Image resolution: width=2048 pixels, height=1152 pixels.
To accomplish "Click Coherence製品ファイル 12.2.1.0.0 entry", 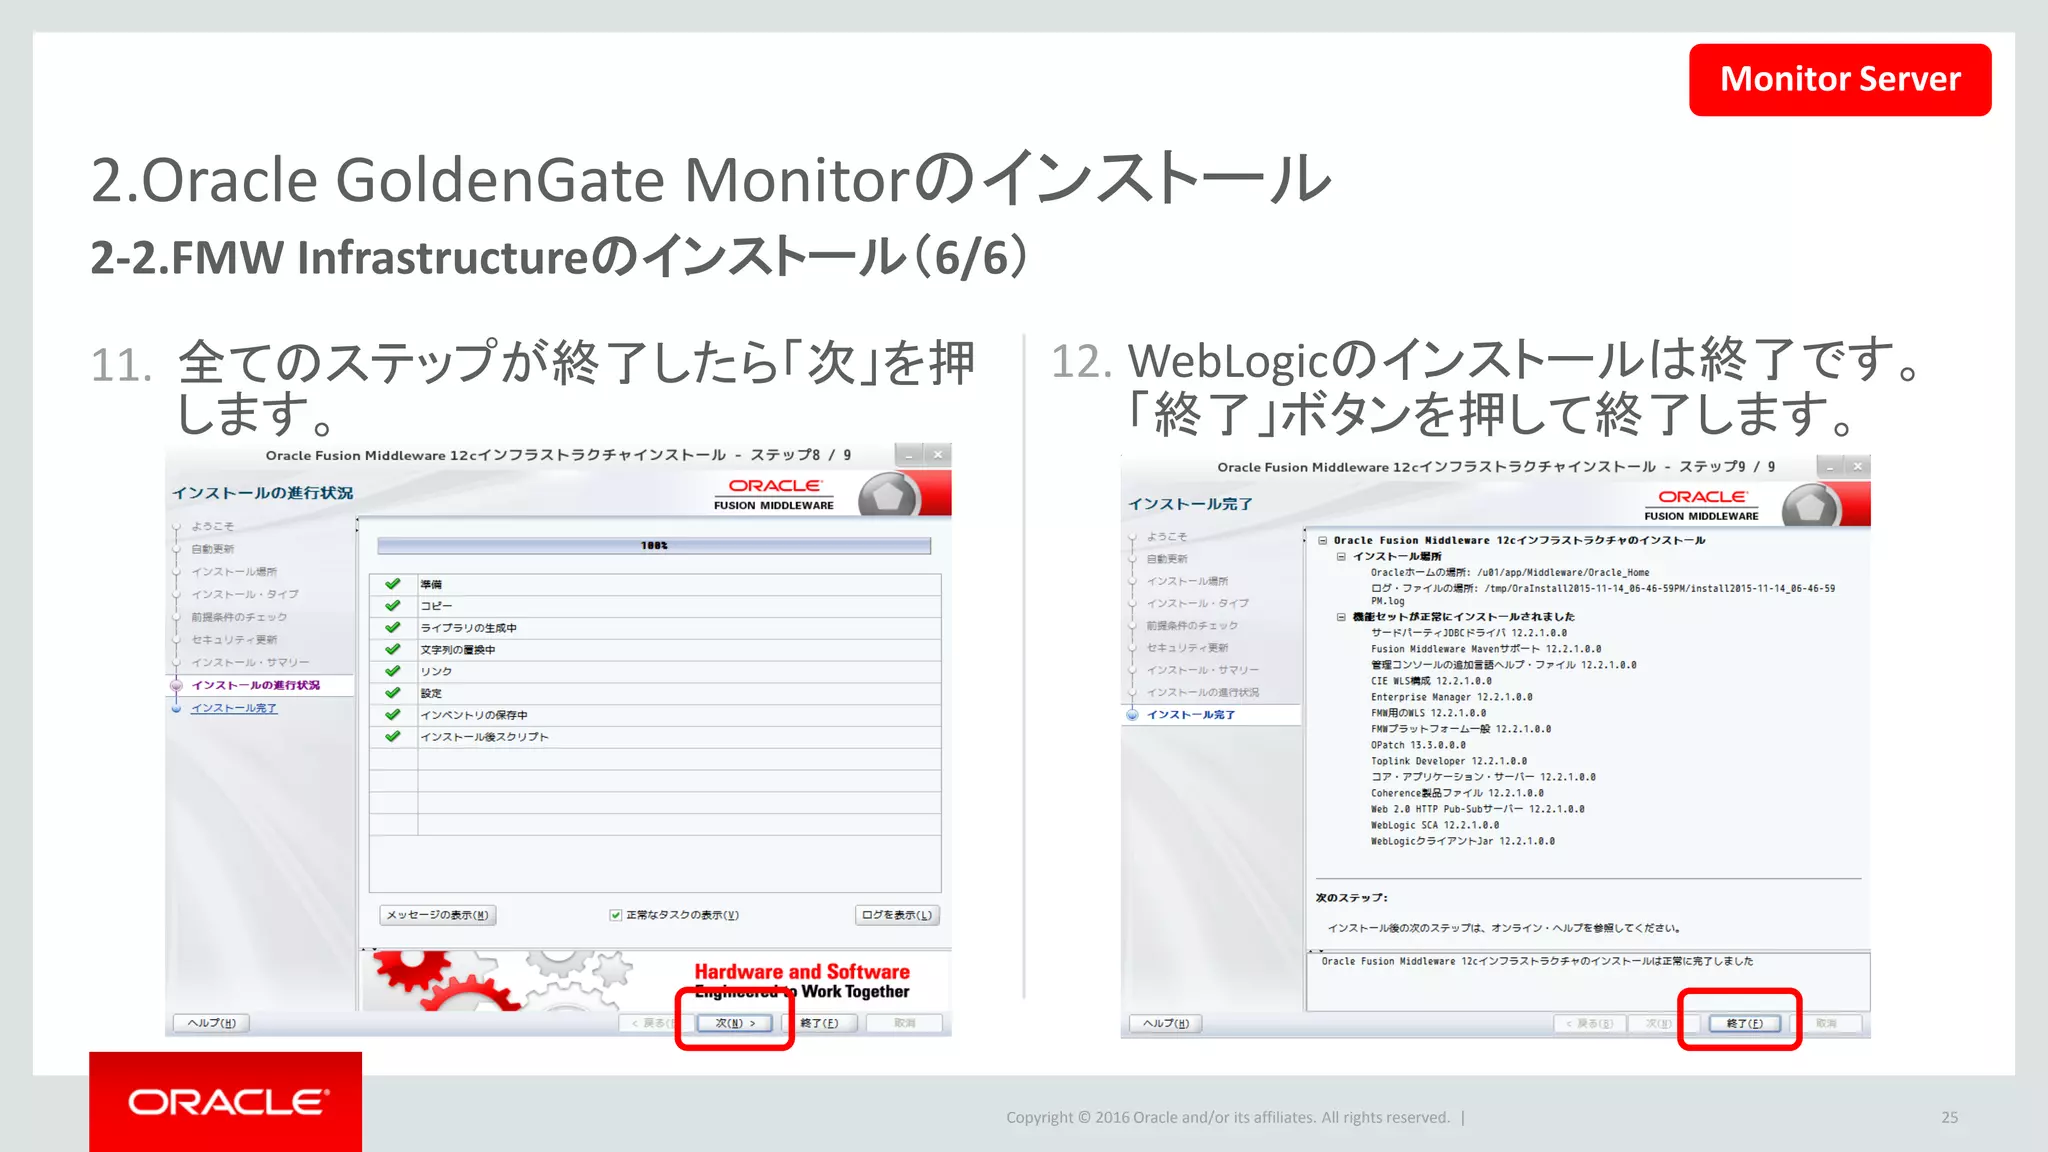I will tap(1457, 793).
